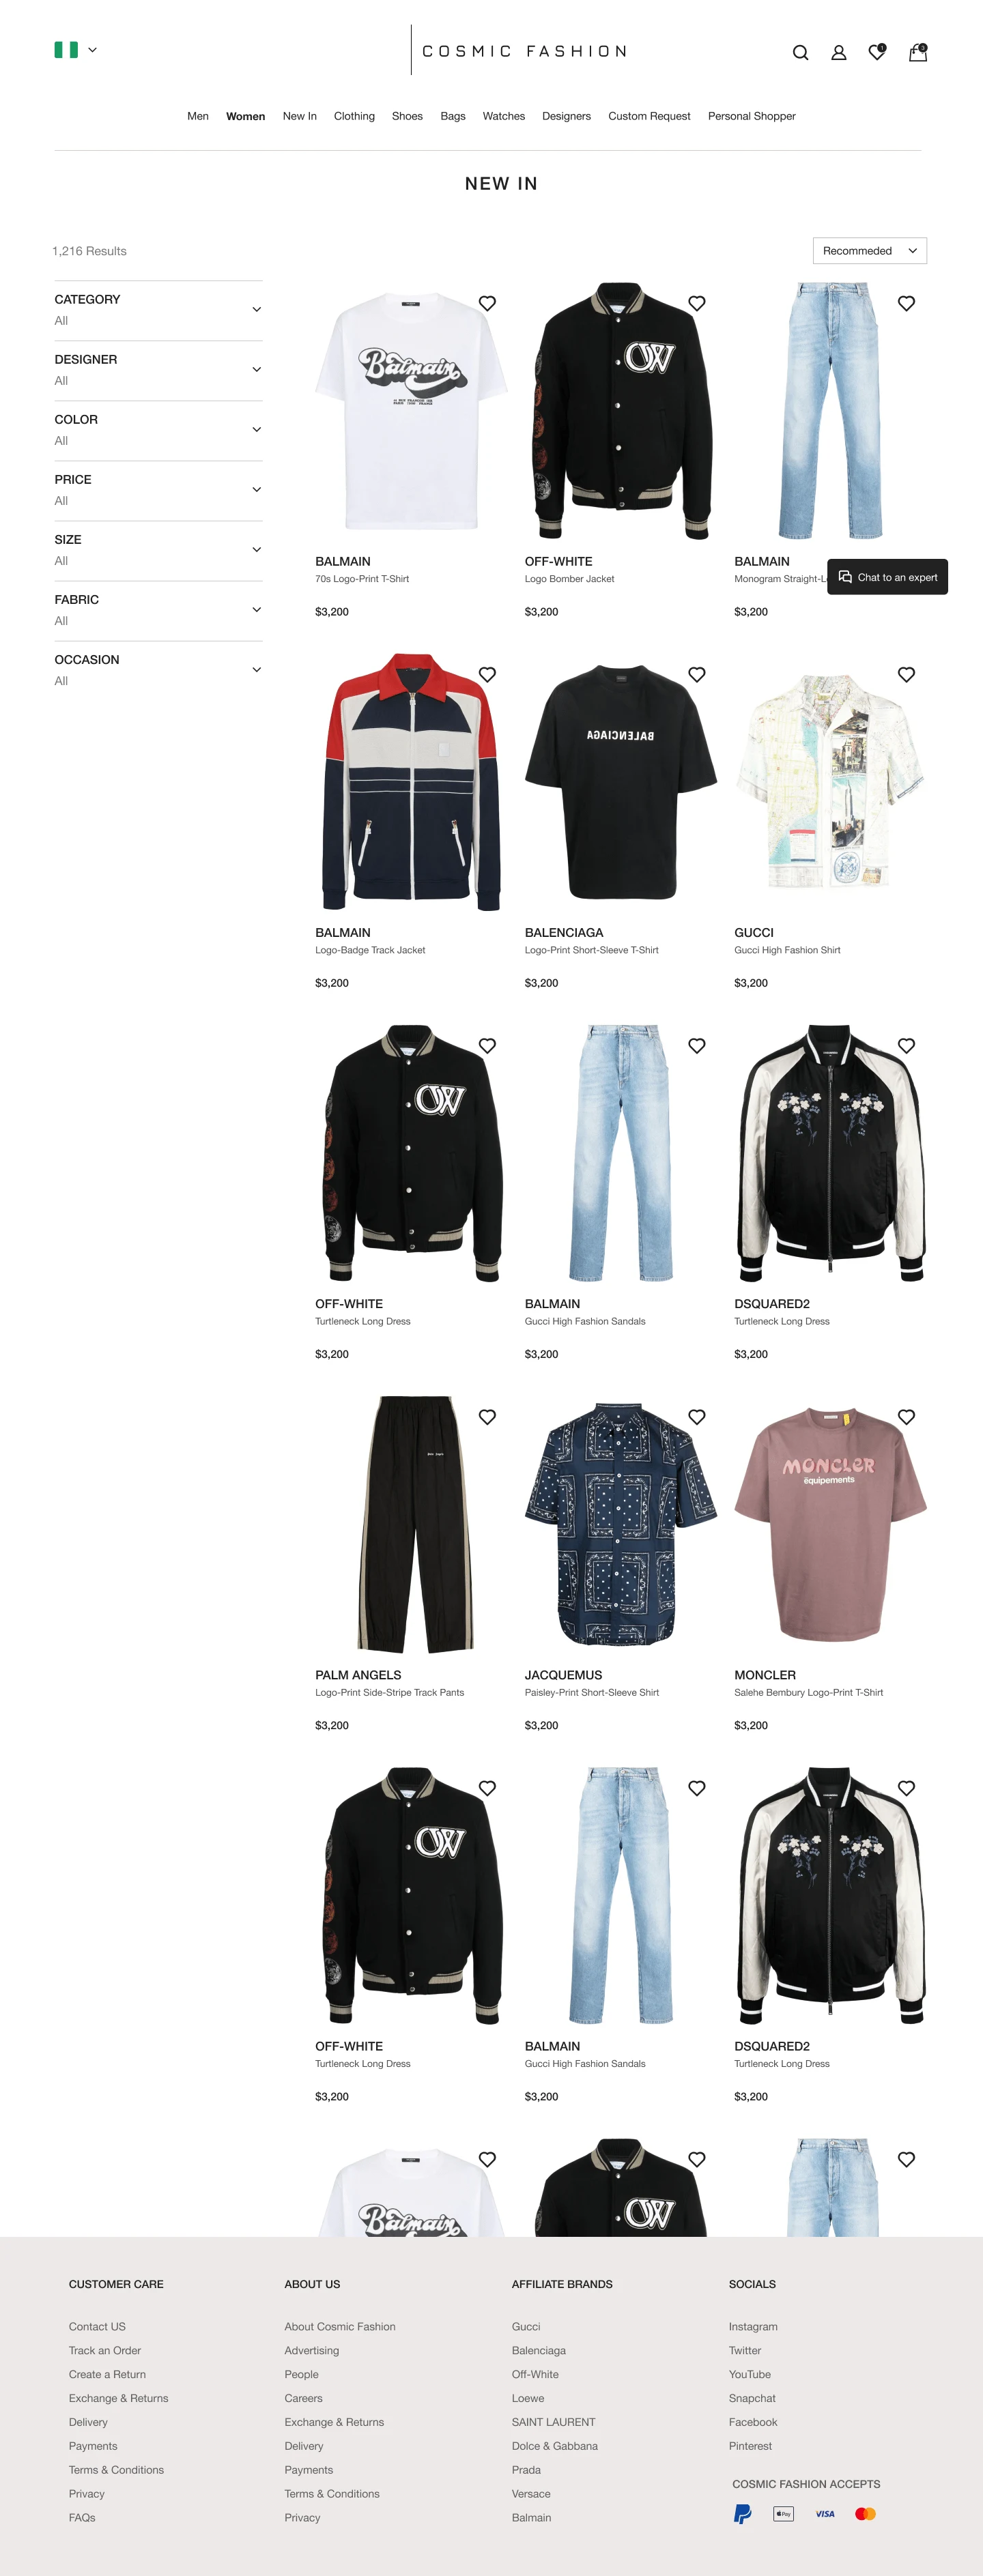
Task: Open the Track an Order link
Action: [105, 2350]
